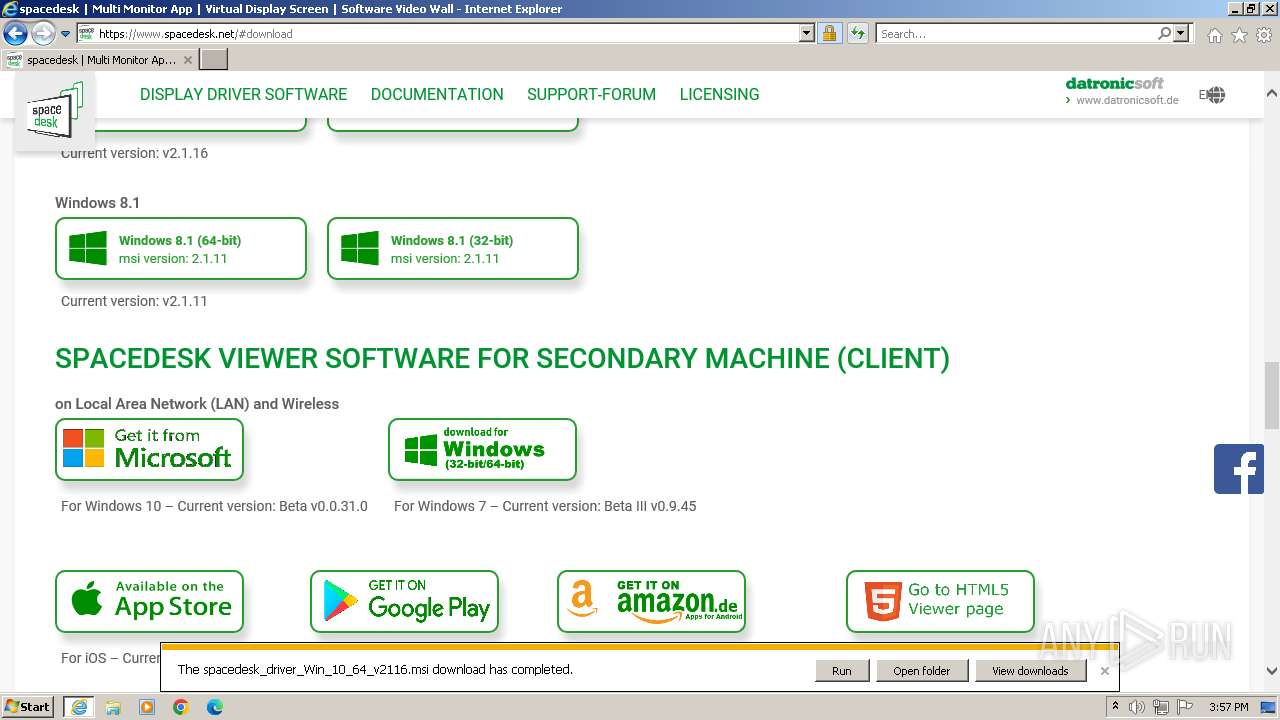Open the media player taskbar icon
The height and width of the screenshot is (720, 1280).
click(147, 707)
